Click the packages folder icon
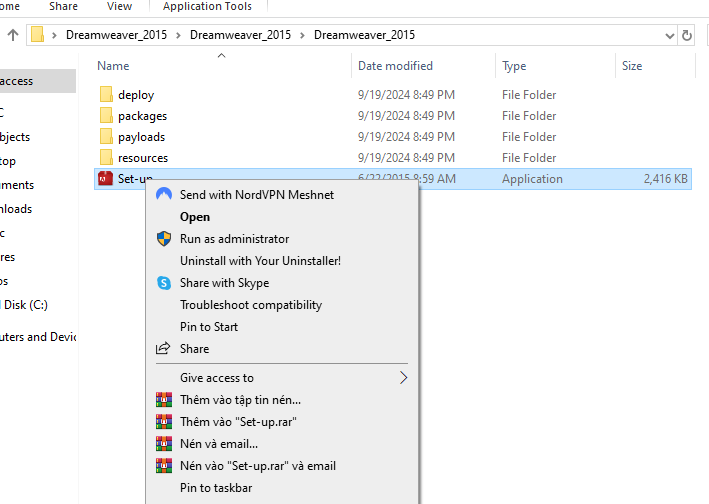Viewport: 709px width, 504px height. point(106,115)
